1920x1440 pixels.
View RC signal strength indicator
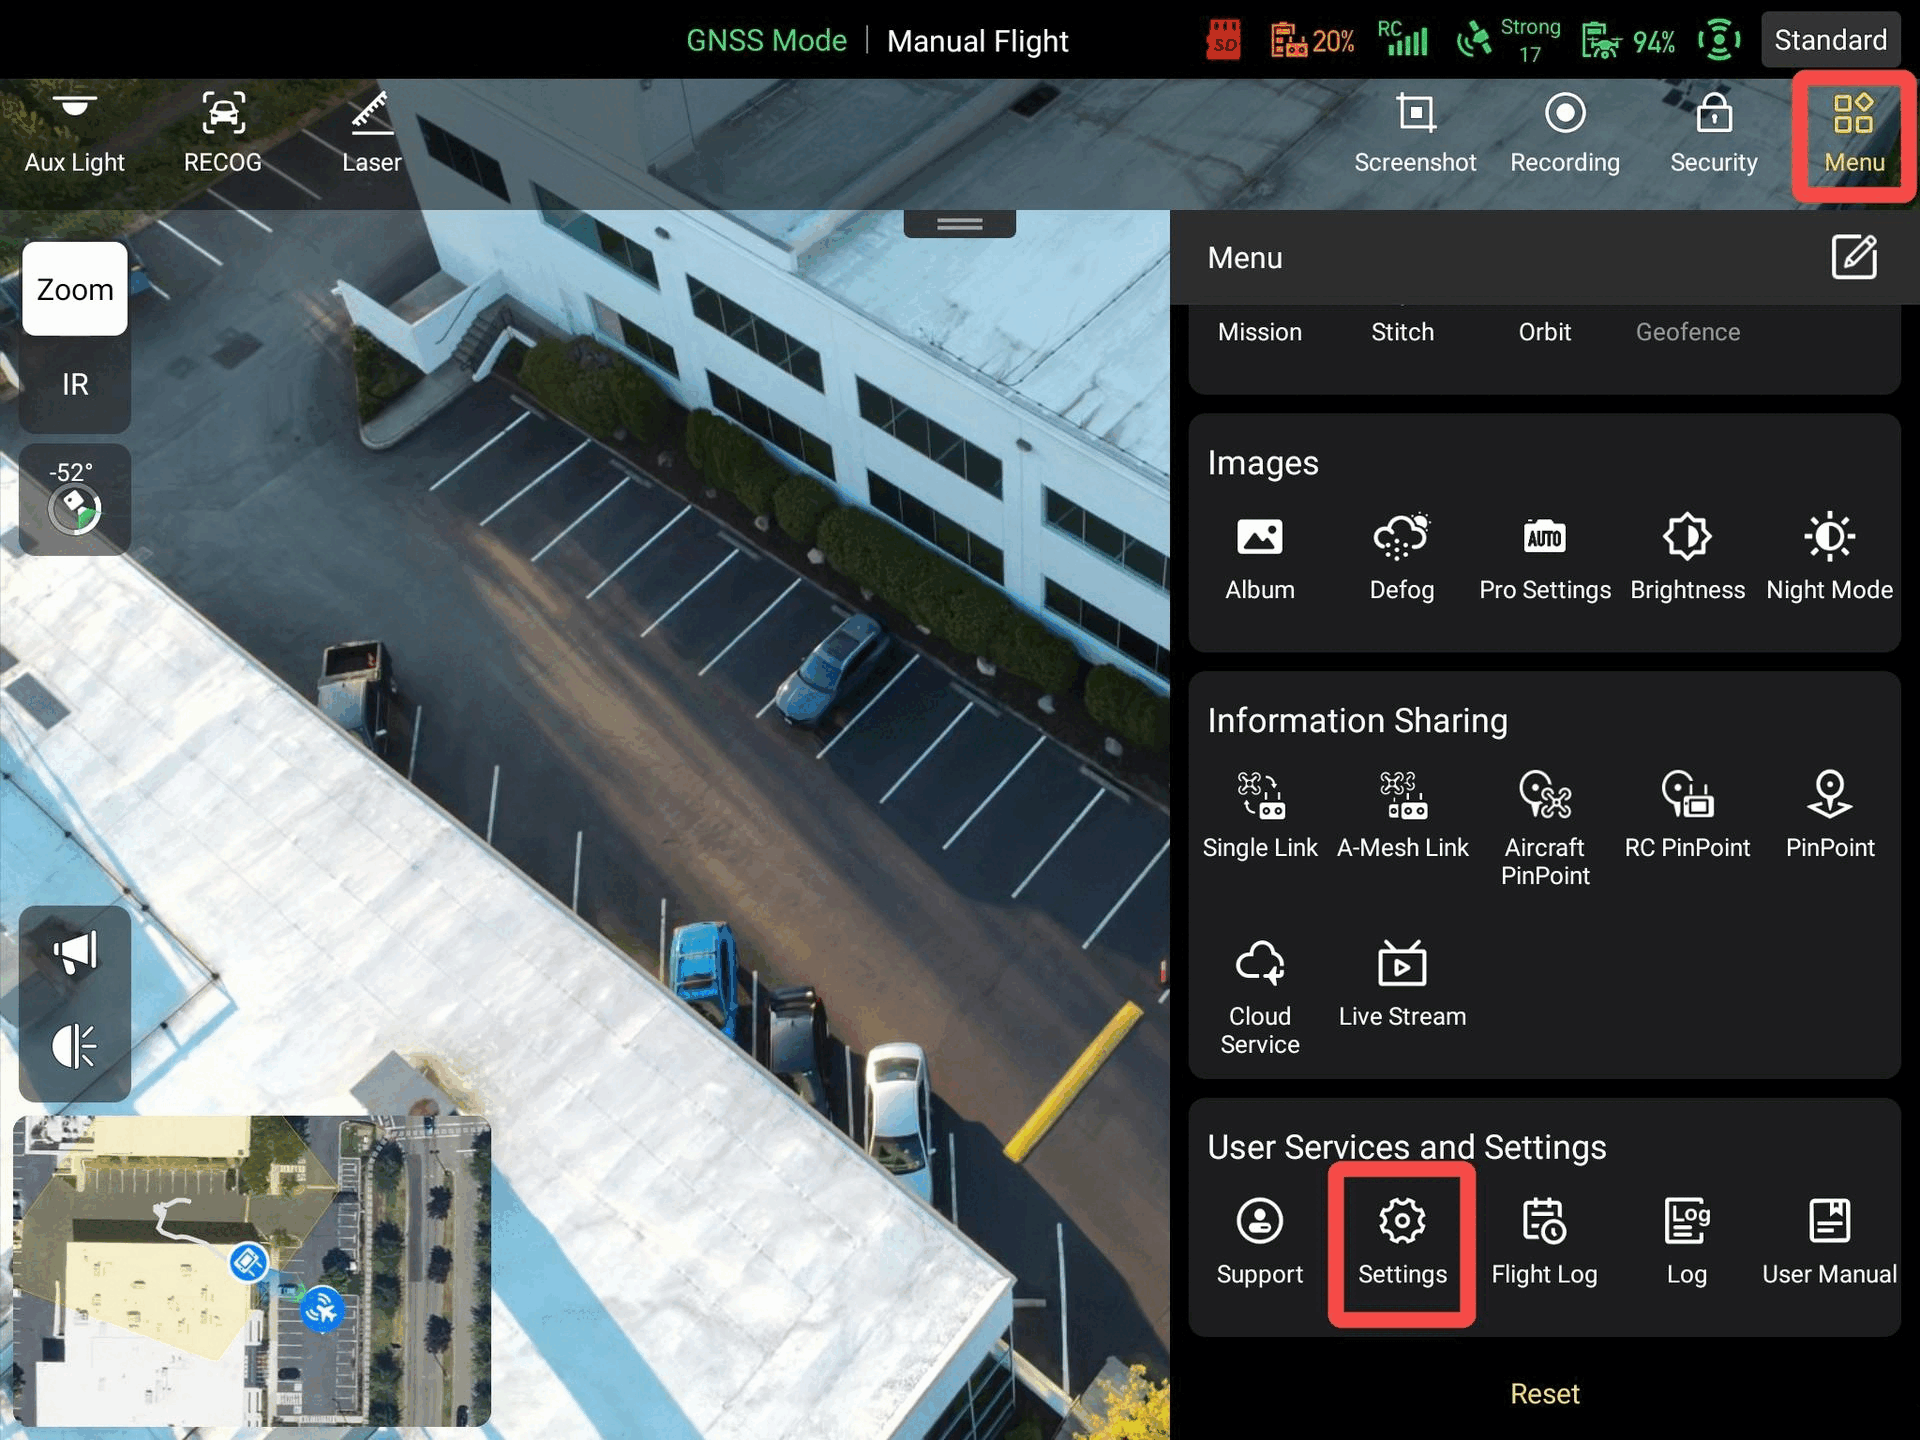(x=1402, y=38)
